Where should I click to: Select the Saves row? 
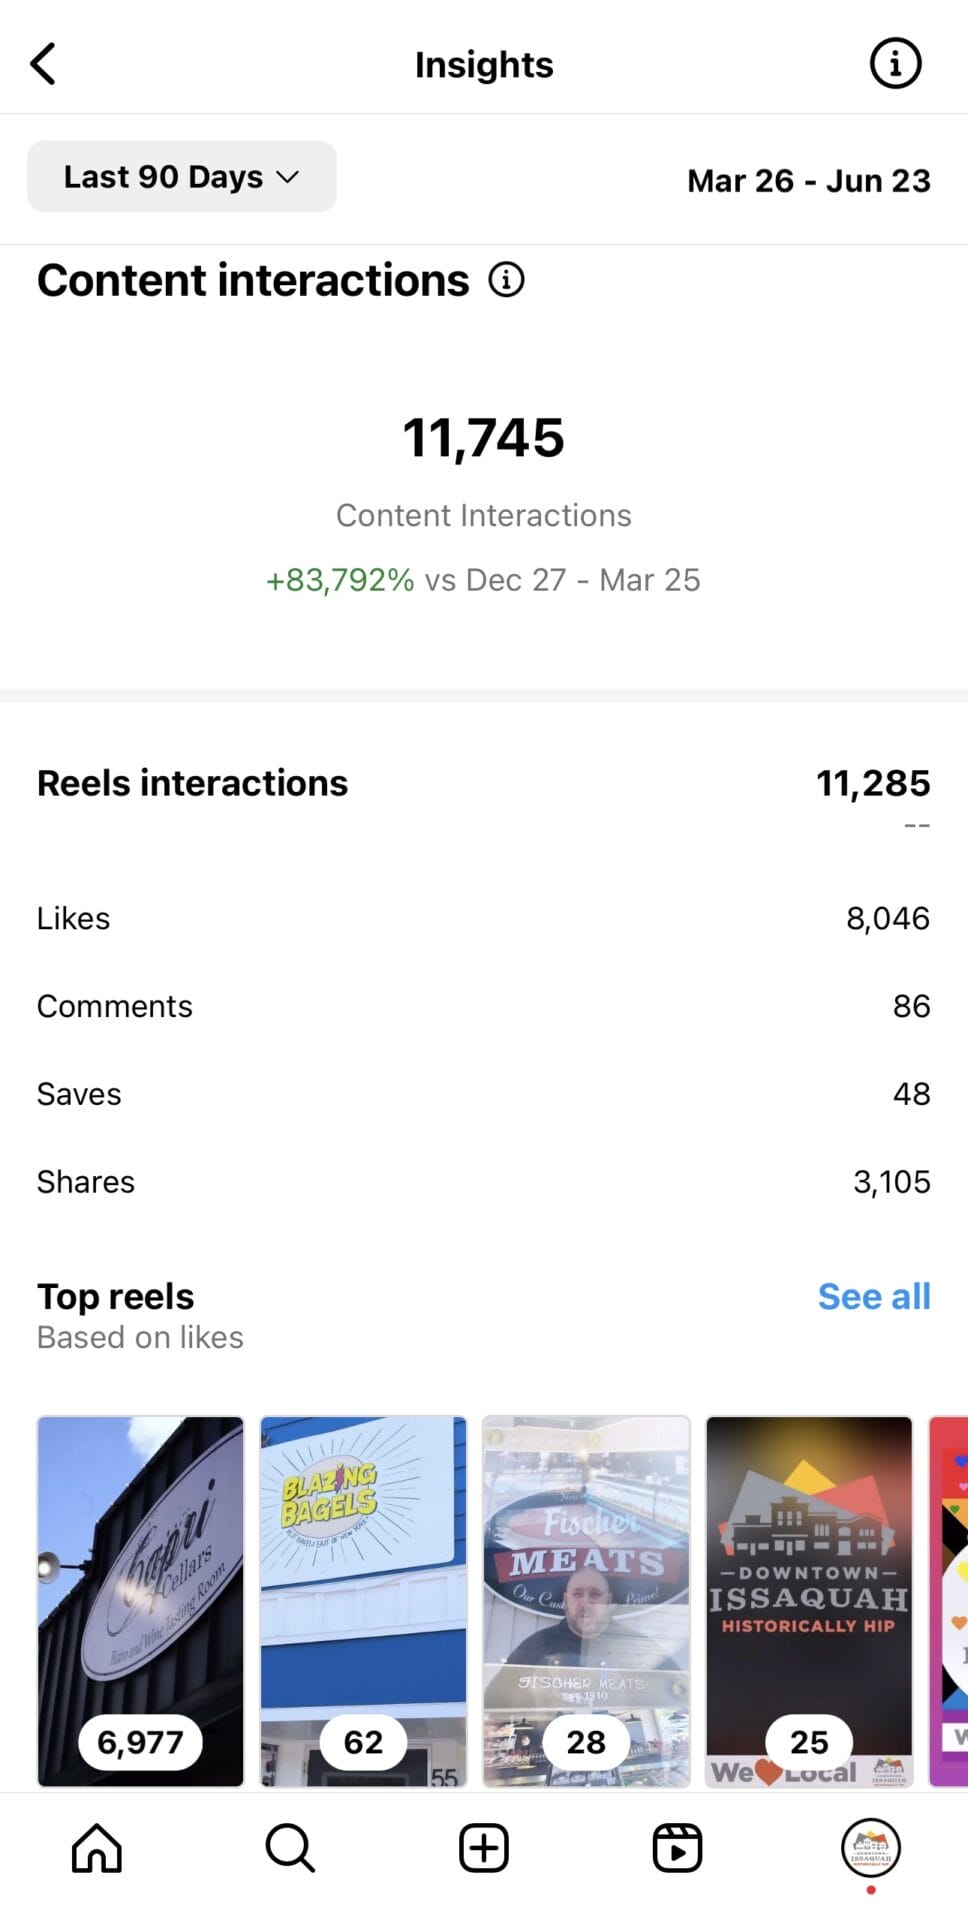coord(484,1094)
